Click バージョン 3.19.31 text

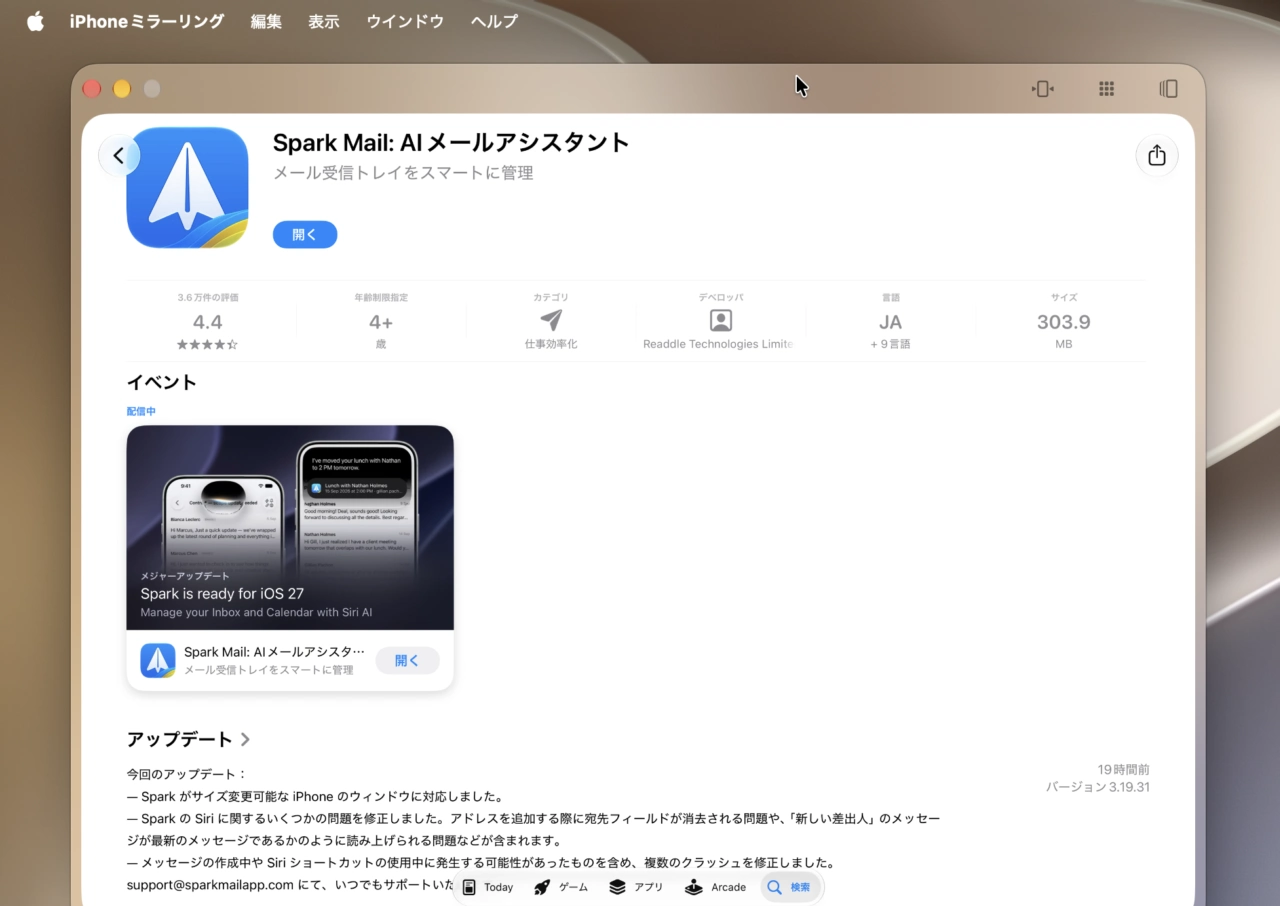(1097, 787)
